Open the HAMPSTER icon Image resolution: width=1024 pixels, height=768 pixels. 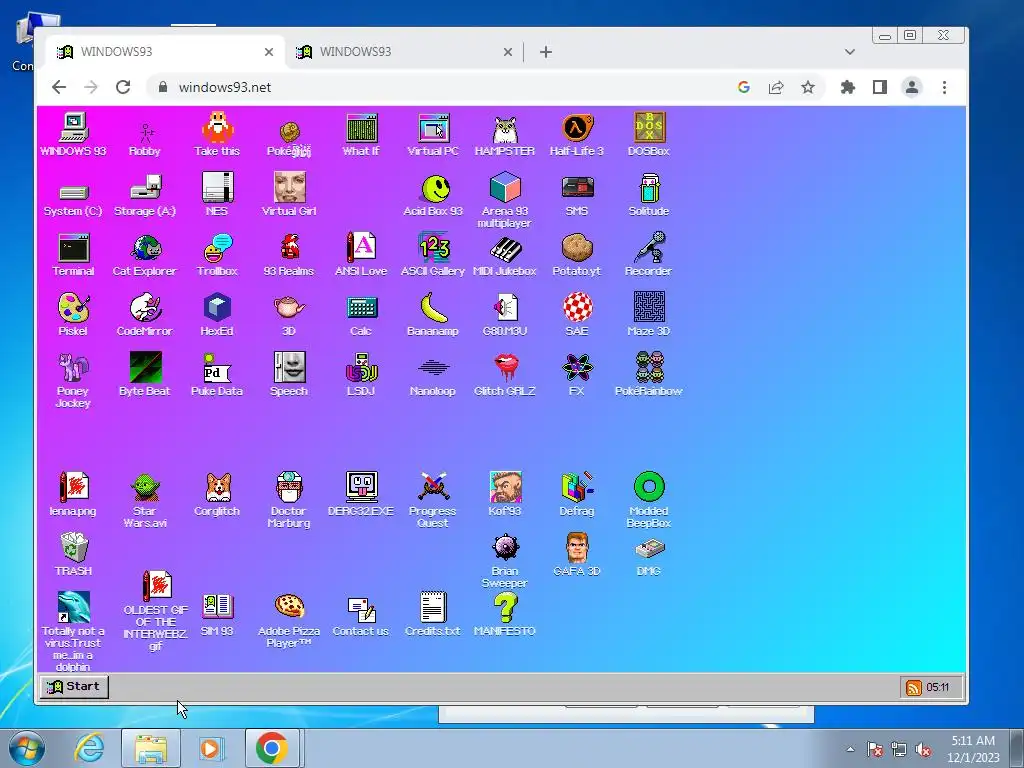click(x=505, y=129)
